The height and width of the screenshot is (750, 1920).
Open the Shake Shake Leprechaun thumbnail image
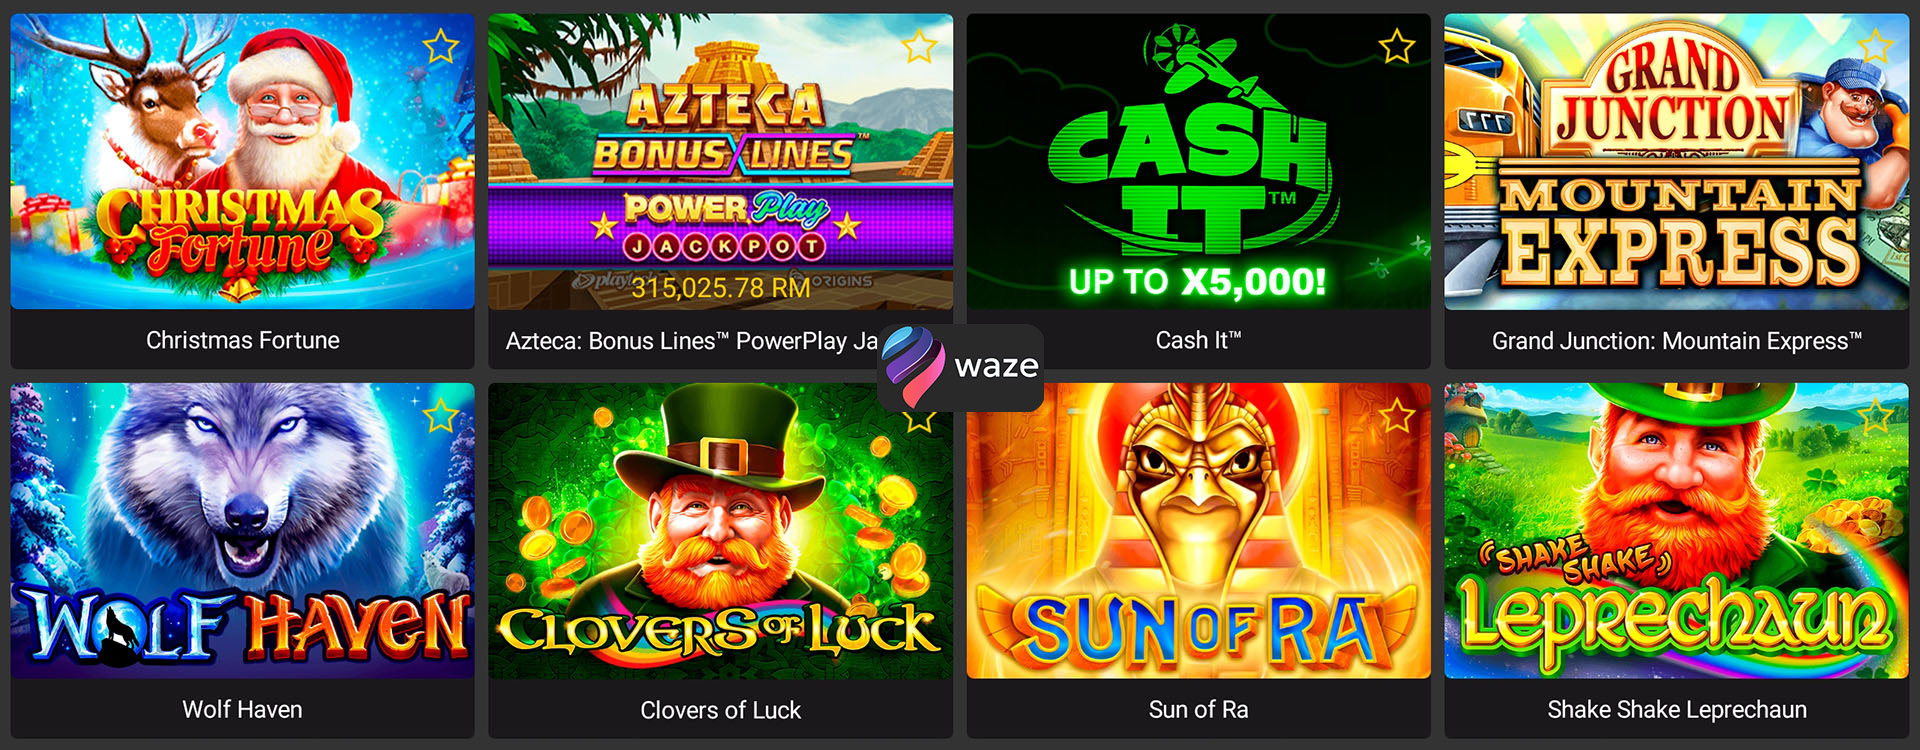point(1677,530)
